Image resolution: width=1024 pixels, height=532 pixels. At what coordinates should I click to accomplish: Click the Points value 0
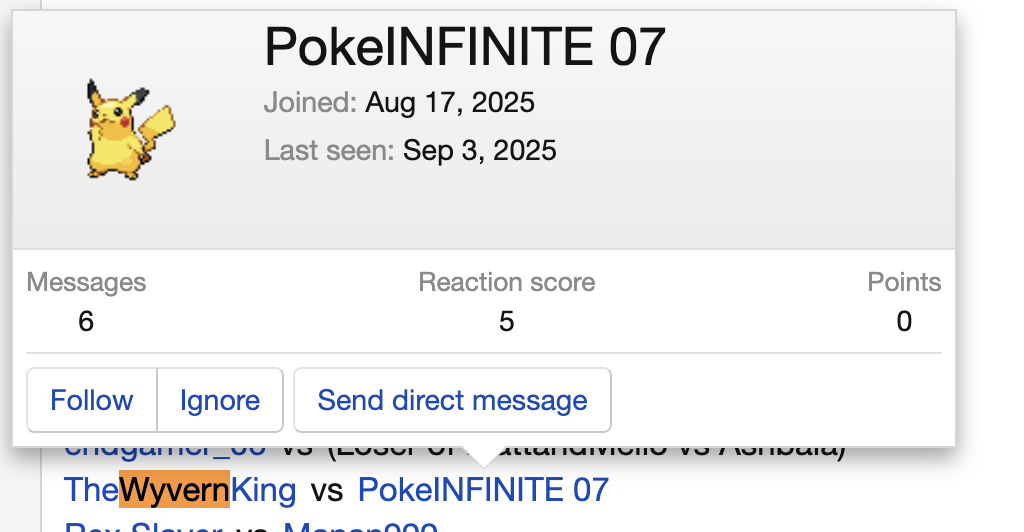904,322
